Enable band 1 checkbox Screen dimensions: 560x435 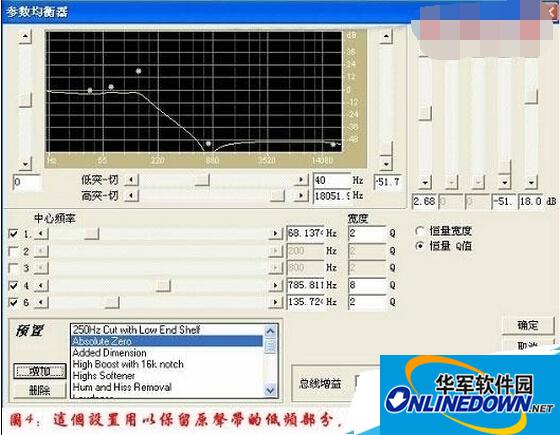click(x=13, y=234)
